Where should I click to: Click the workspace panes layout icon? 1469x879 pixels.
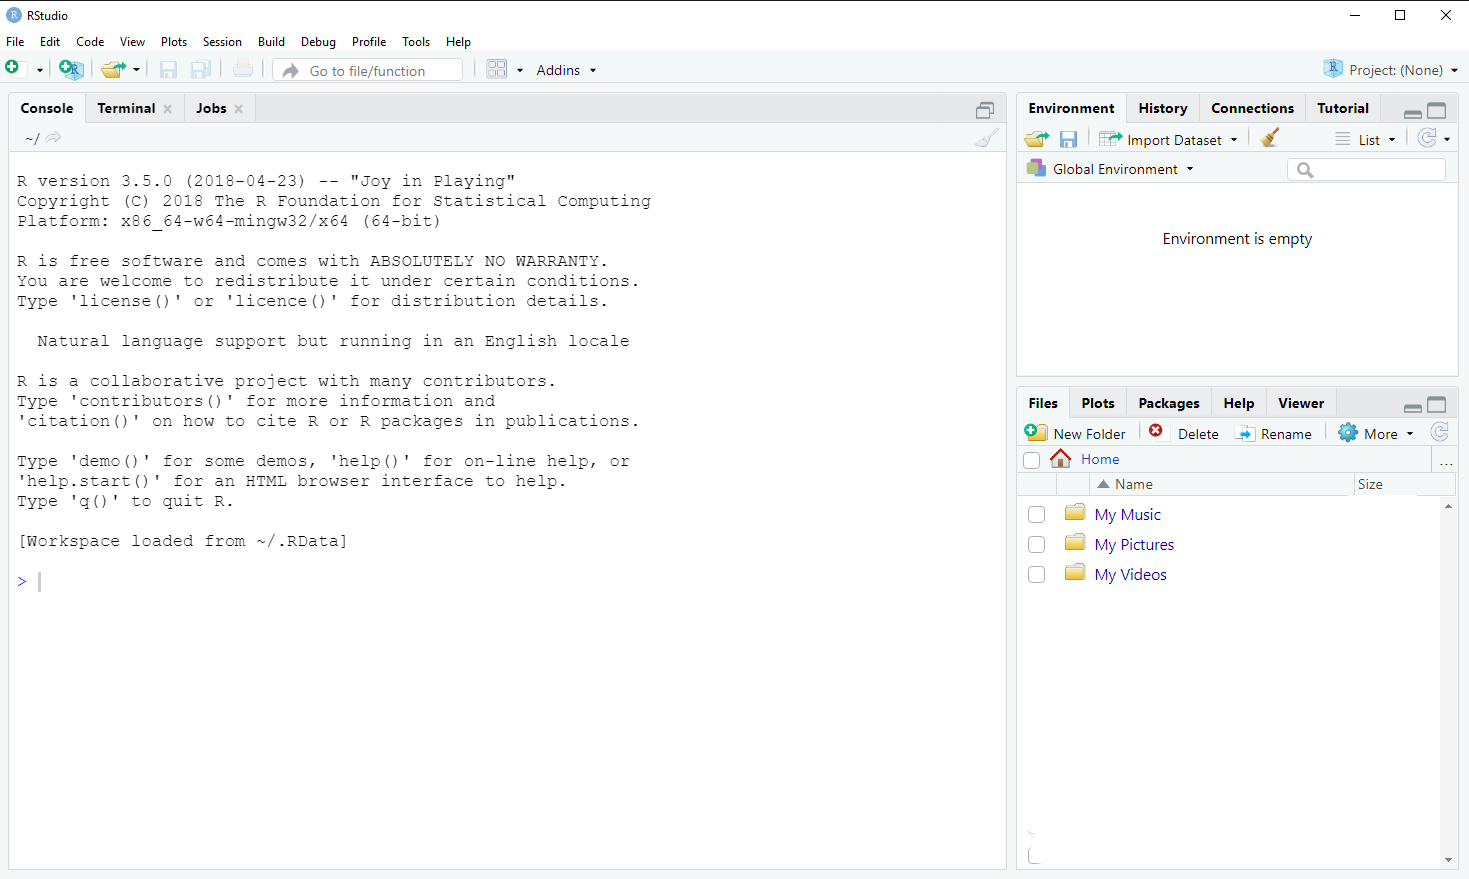(x=496, y=69)
